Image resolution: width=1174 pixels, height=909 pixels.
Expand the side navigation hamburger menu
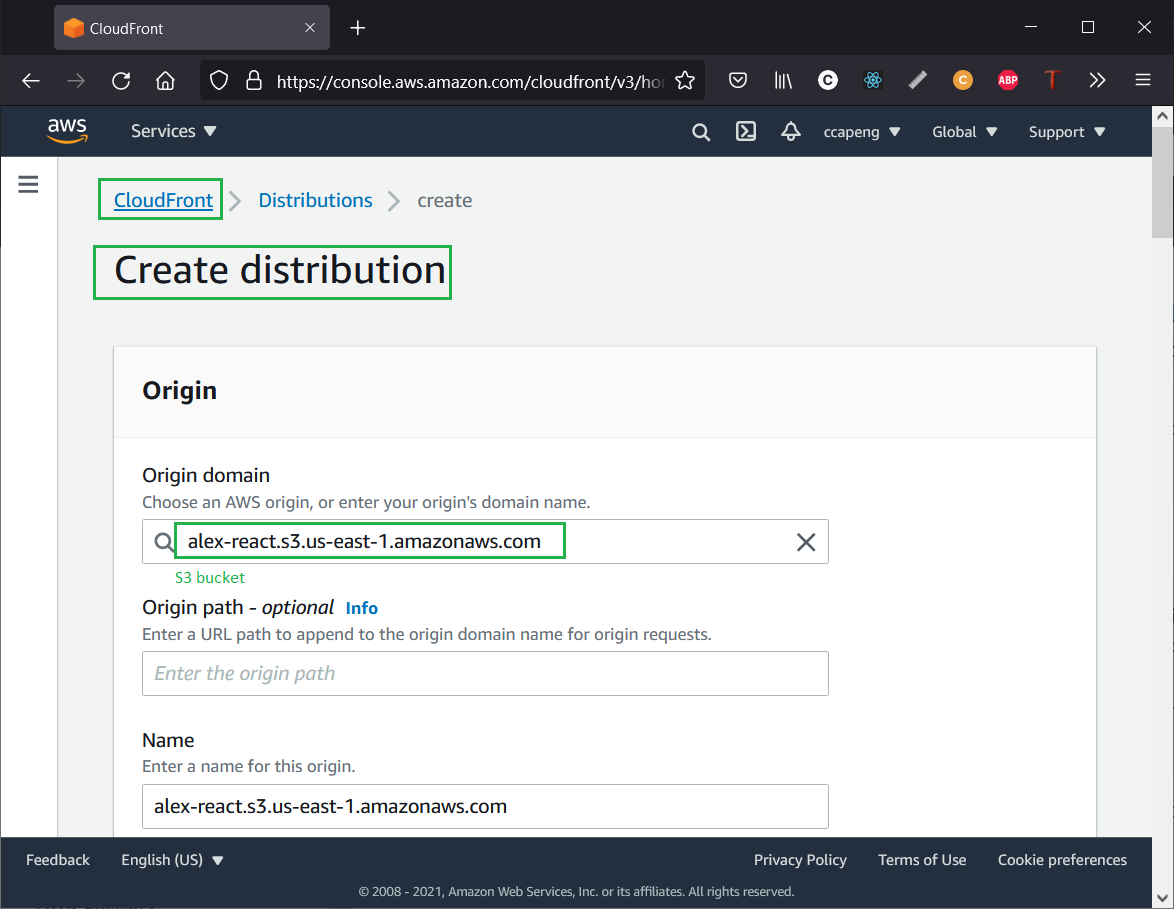(x=28, y=184)
